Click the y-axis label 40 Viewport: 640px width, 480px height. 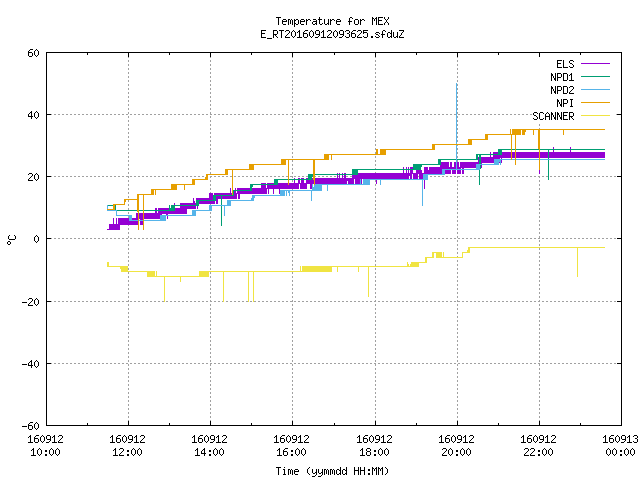point(33,115)
